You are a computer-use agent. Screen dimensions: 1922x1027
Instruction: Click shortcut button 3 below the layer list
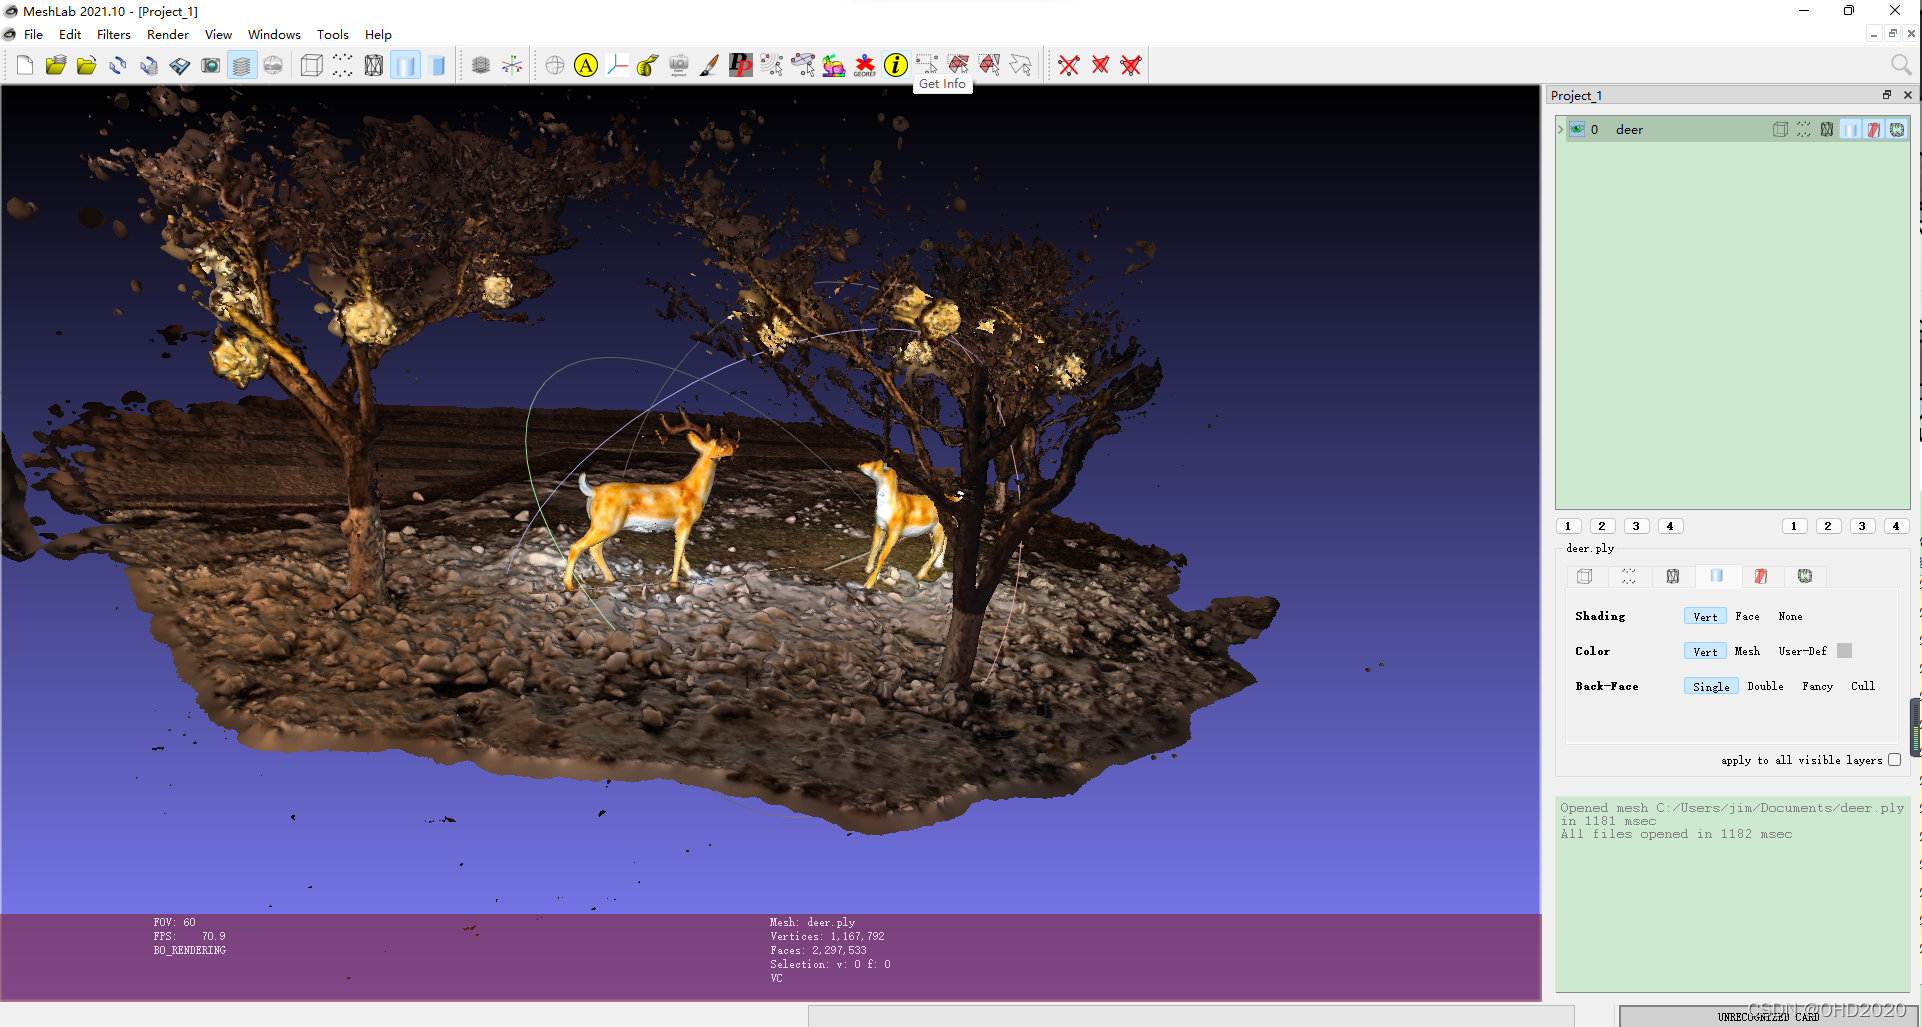pyautogui.click(x=1636, y=525)
